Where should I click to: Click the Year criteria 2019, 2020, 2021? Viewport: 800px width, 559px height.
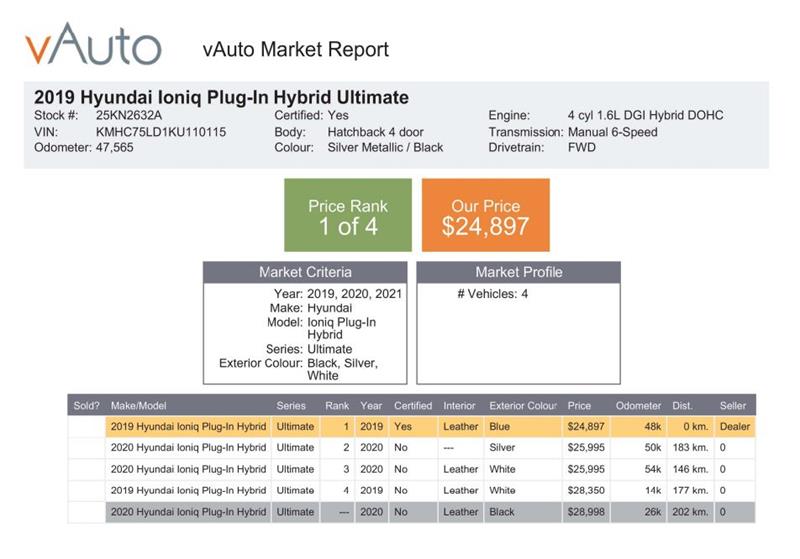click(x=354, y=294)
